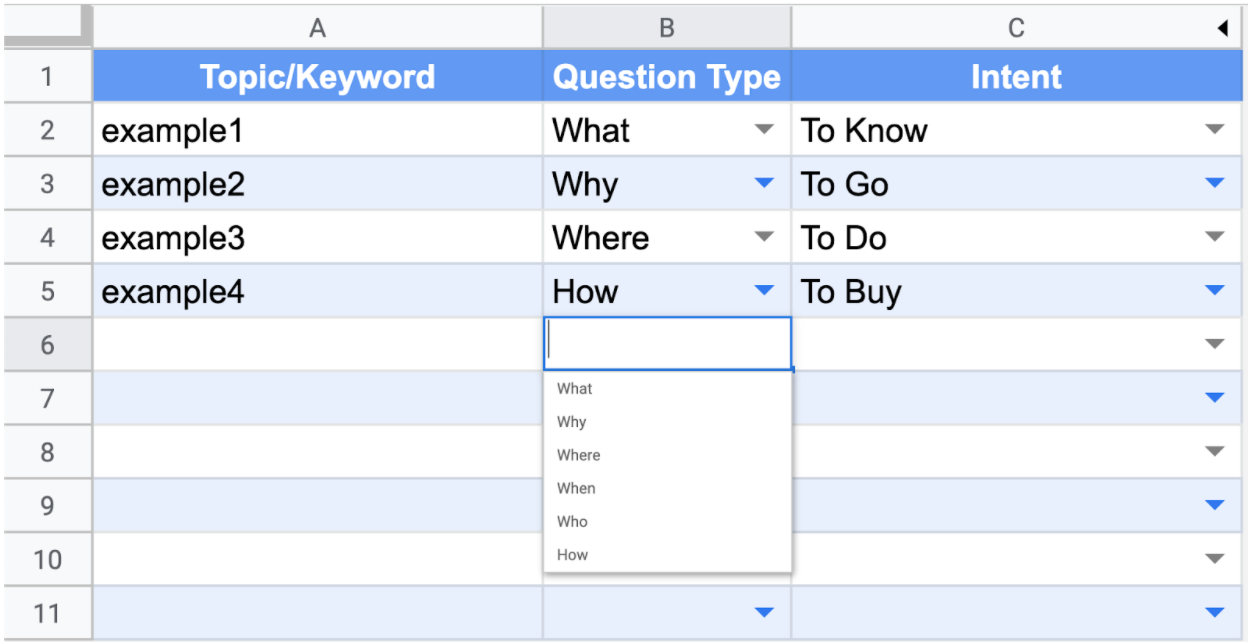Choose What from the dropdown list
Screen dimensions: 1248x644
tap(667, 389)
